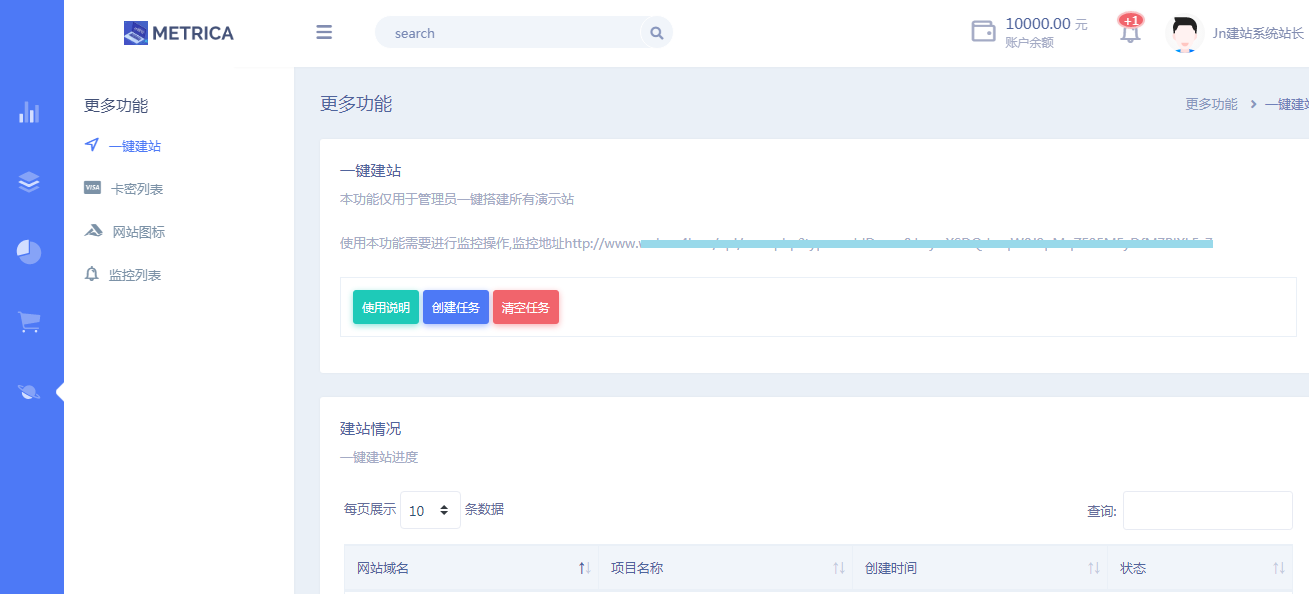Select the bar chart statistics icon in sidebar
This screenshot has height=594, width=1309.
[30, 113]
